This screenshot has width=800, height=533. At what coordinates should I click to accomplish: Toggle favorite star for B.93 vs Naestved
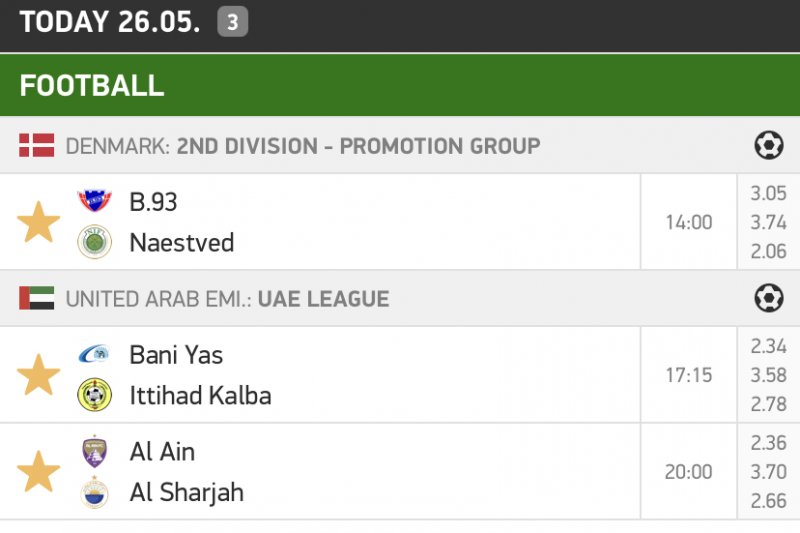pos(39,222)
